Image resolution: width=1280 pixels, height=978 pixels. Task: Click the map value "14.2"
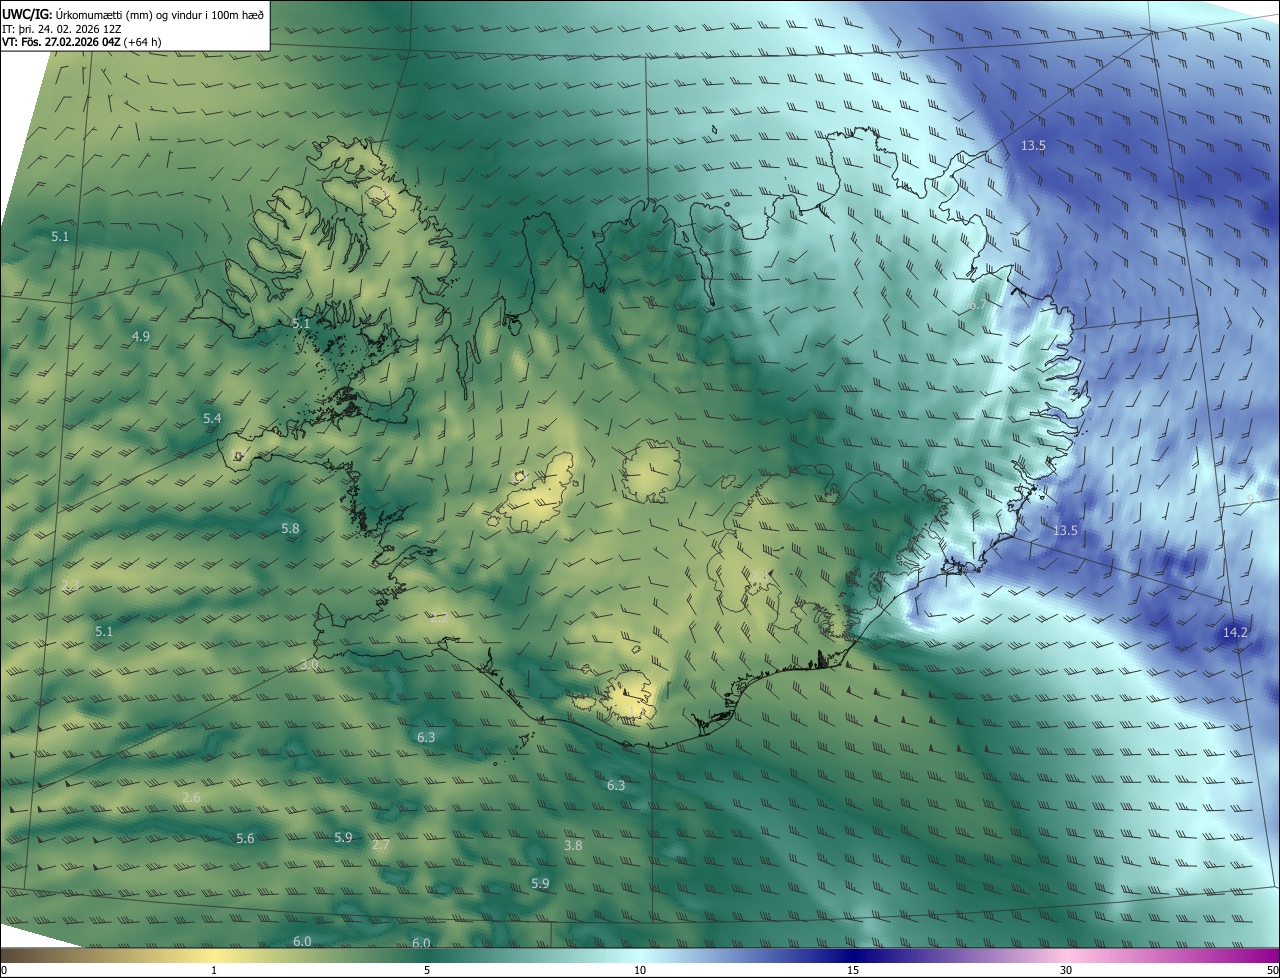pos(1235,632)
